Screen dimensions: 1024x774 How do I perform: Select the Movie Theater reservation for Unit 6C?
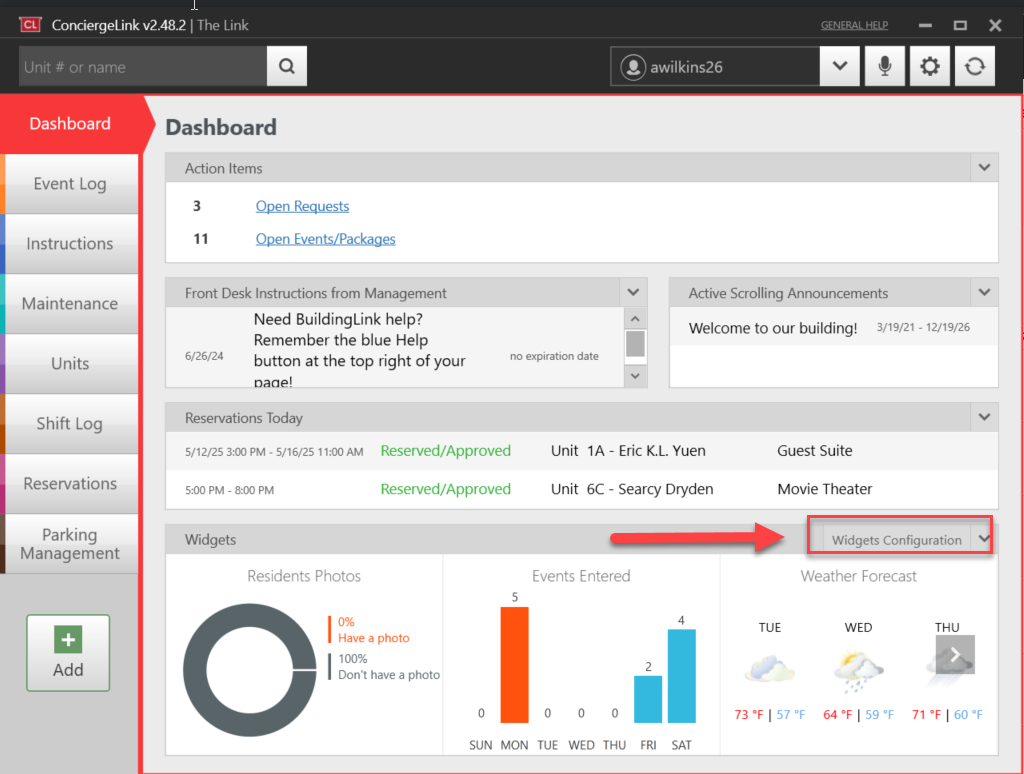pyautogui.click(x=582, y=489)
